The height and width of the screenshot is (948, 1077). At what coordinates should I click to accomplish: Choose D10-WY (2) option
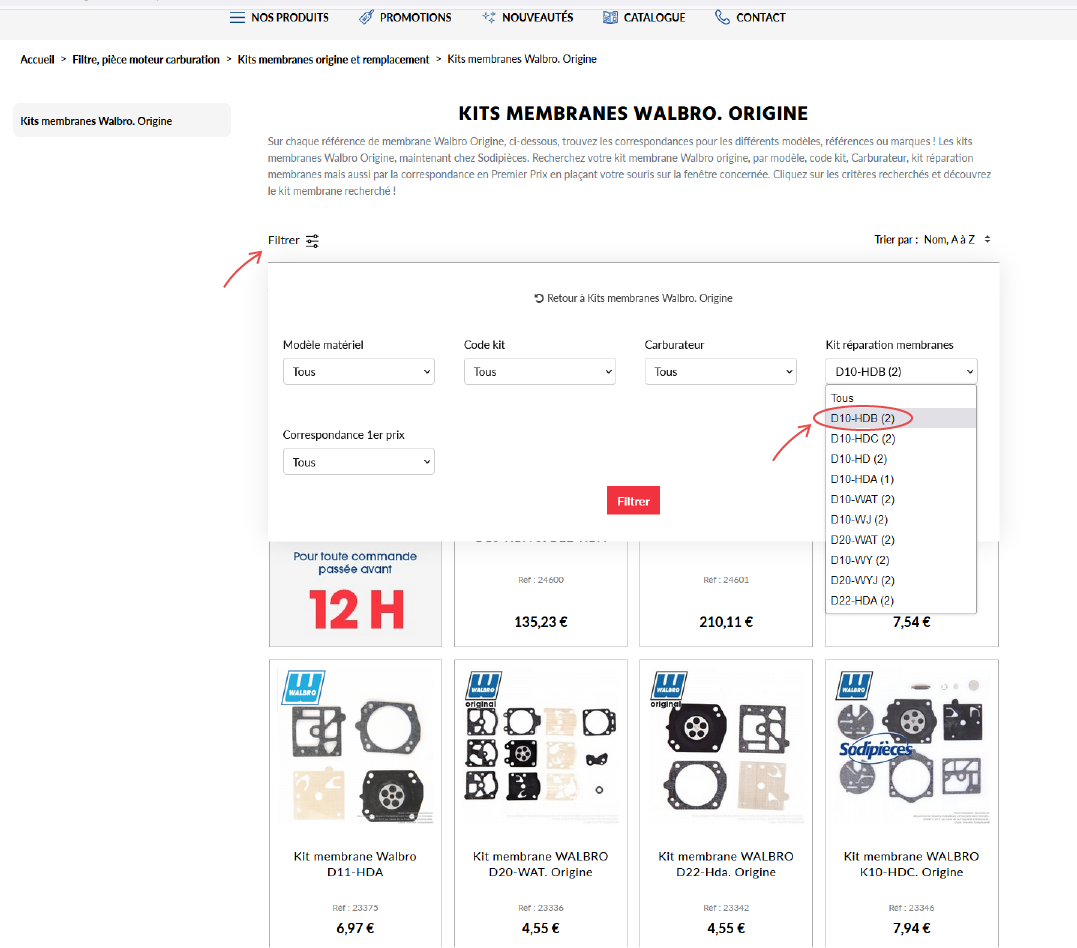tap(900, 560)
